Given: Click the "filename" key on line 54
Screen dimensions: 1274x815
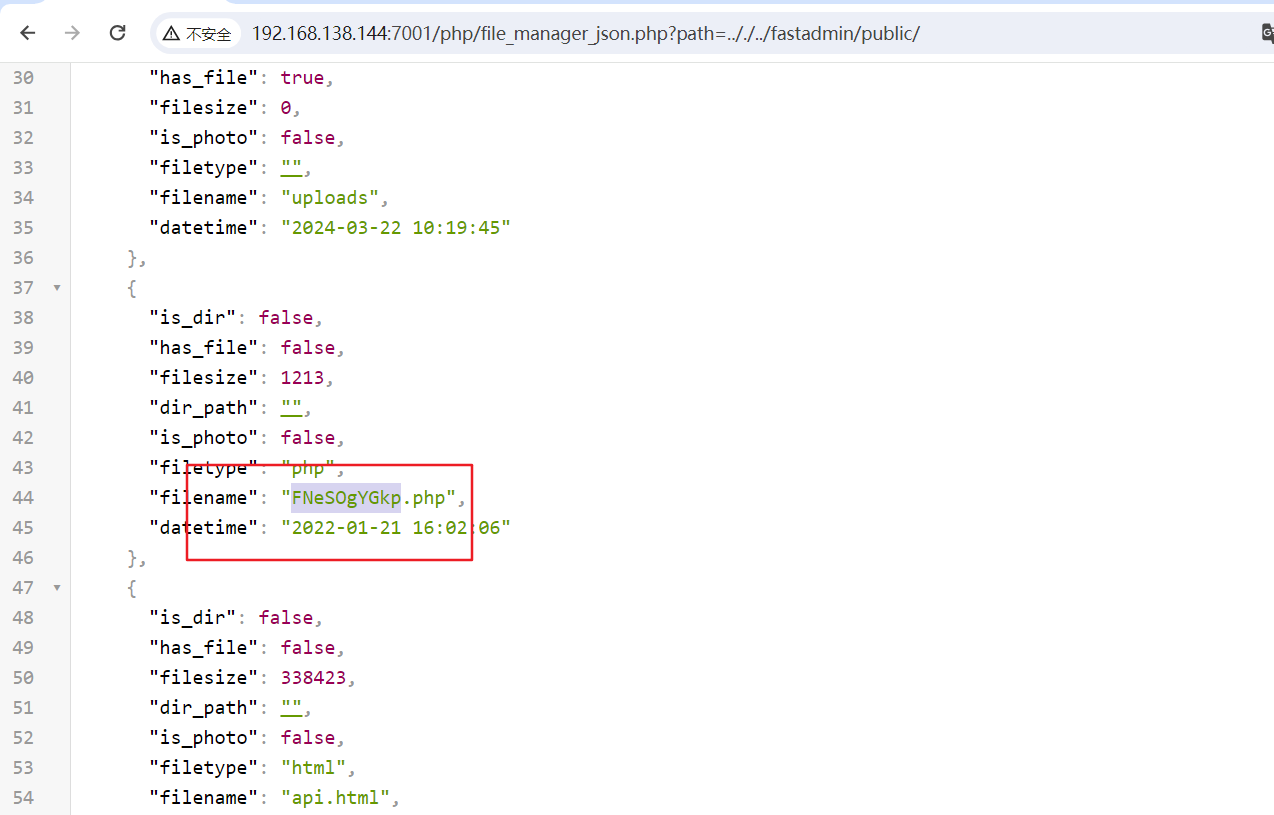Looking at the screenshot, I should click(x=204, y=797).
